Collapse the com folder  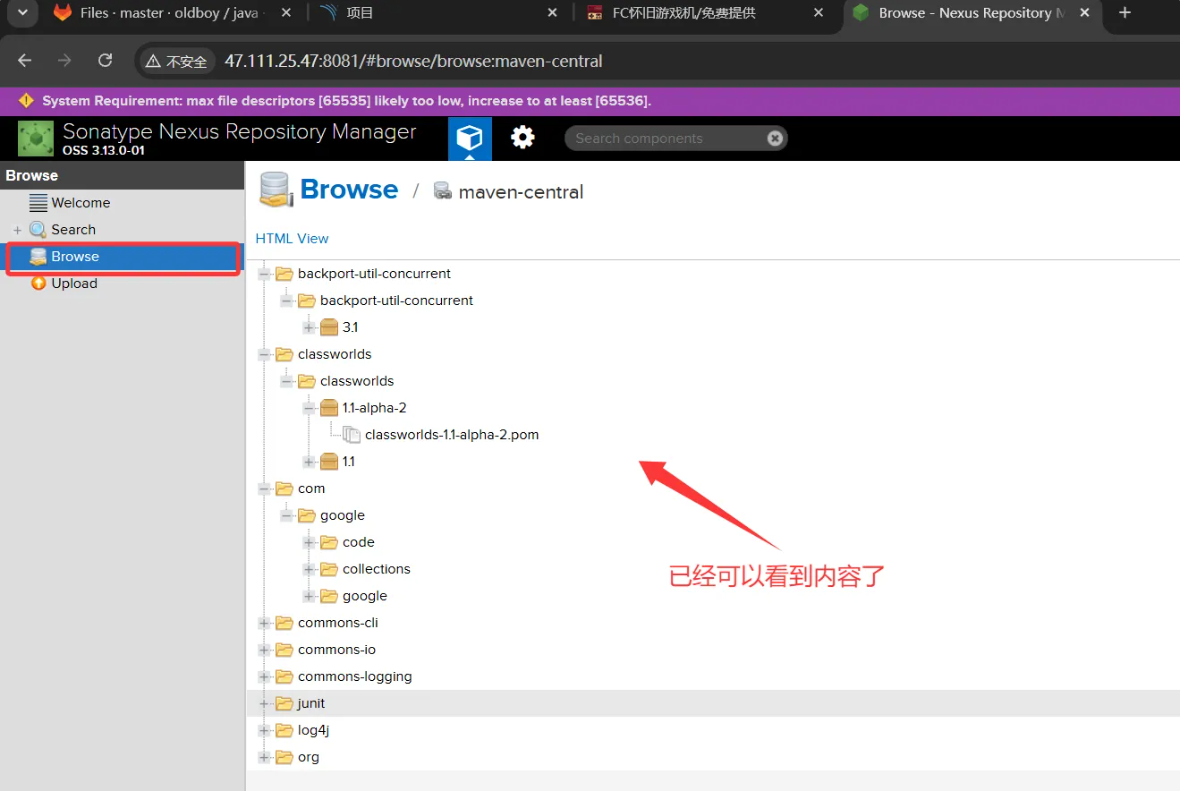tap(264, 489)
